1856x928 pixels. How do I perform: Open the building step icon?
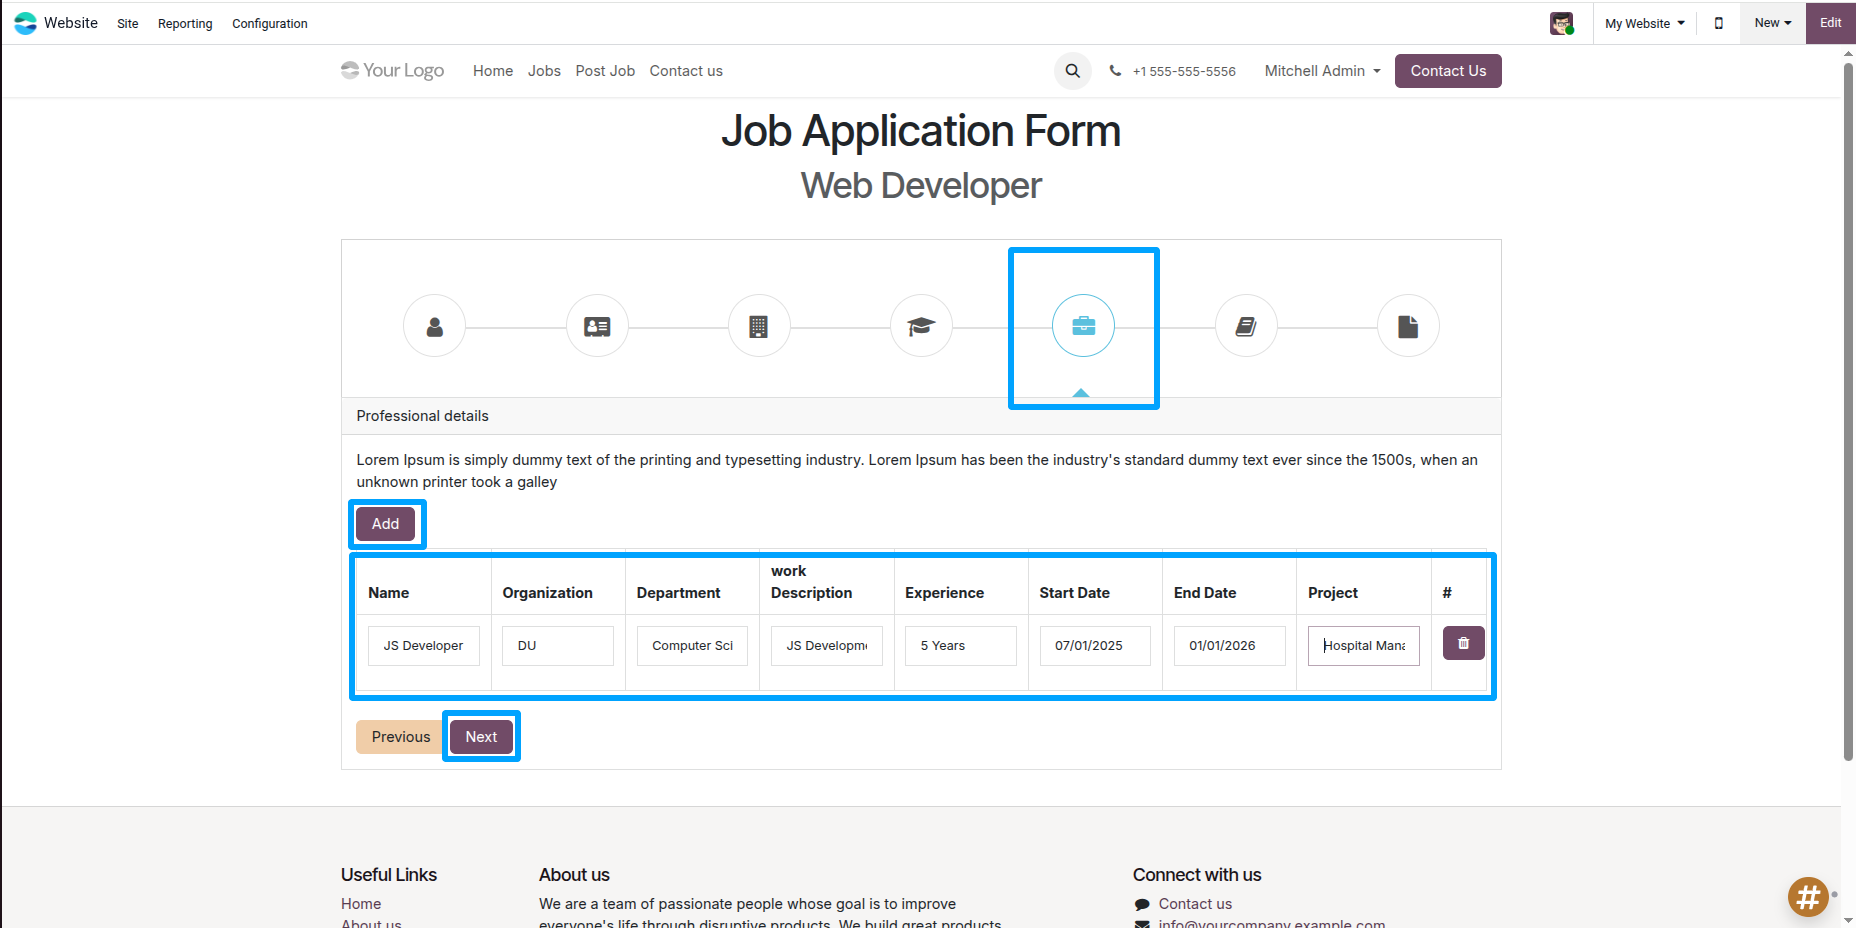point(759,326)
